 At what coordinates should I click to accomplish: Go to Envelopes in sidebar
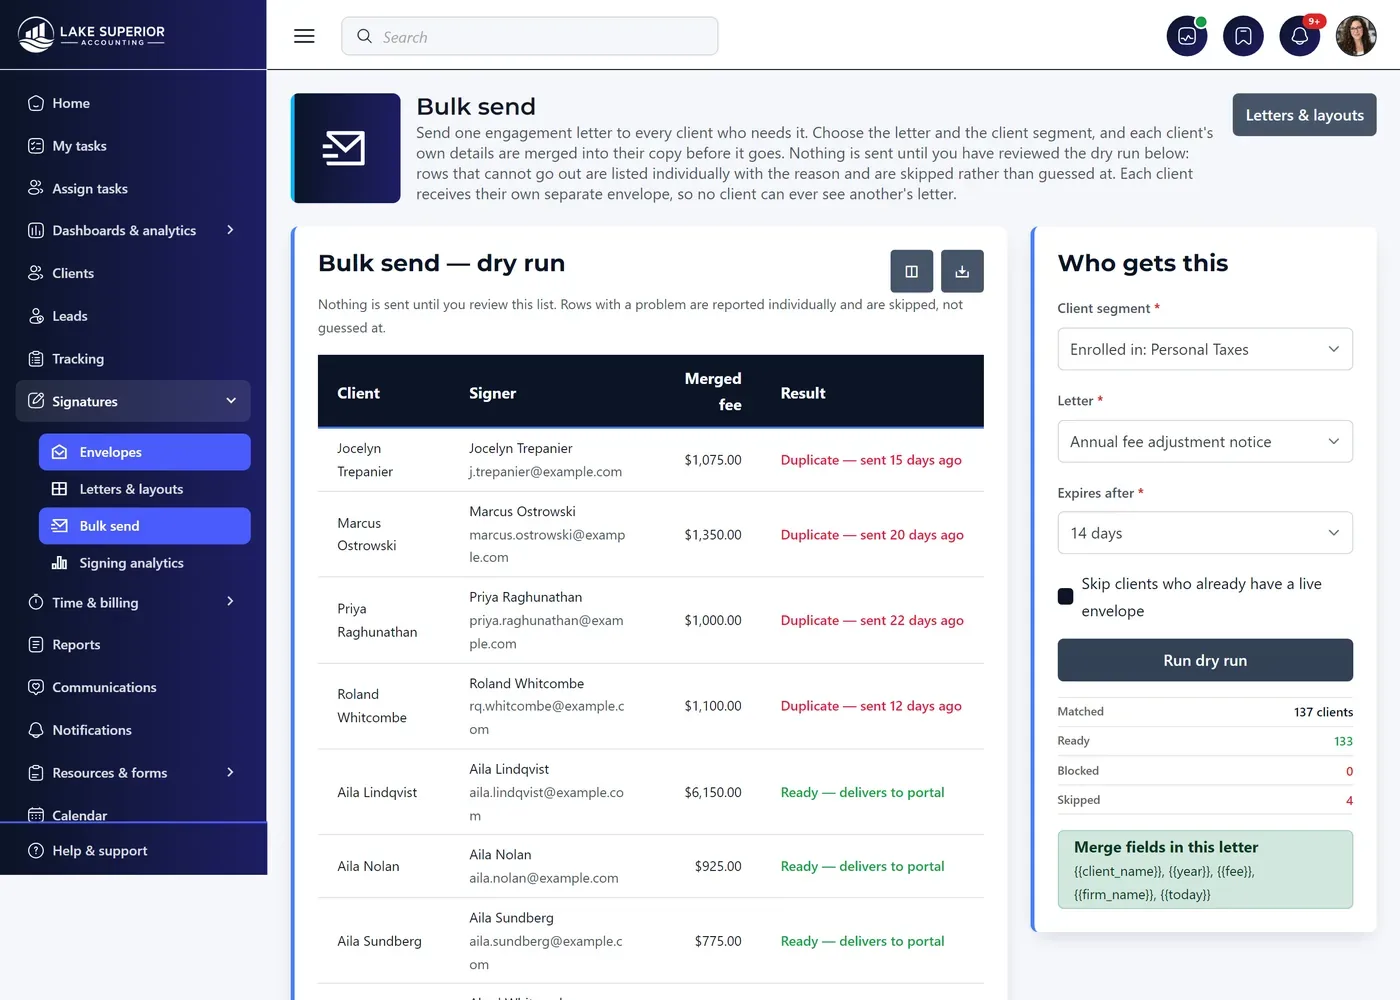pyautogui.click(x=145, y=452)
